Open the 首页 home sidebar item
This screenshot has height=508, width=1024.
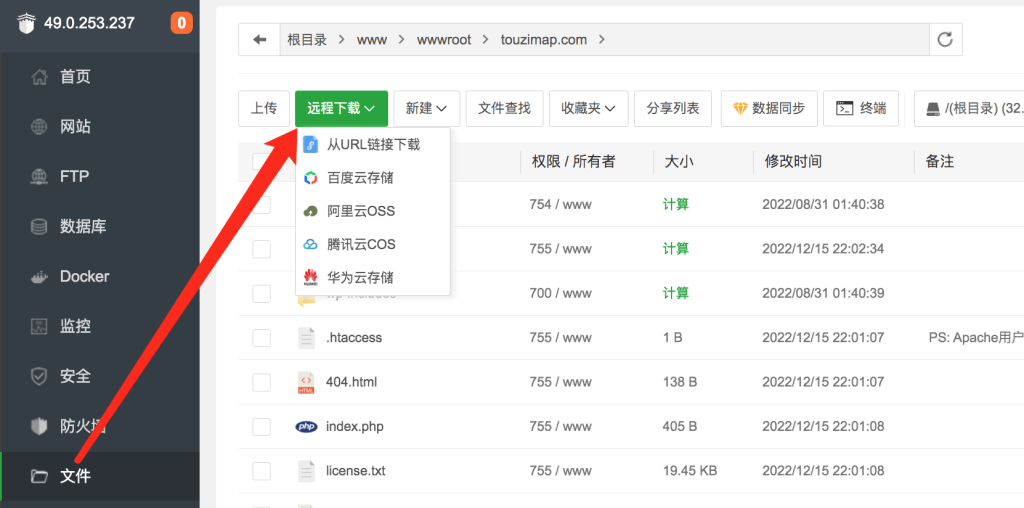click(99, 77)
